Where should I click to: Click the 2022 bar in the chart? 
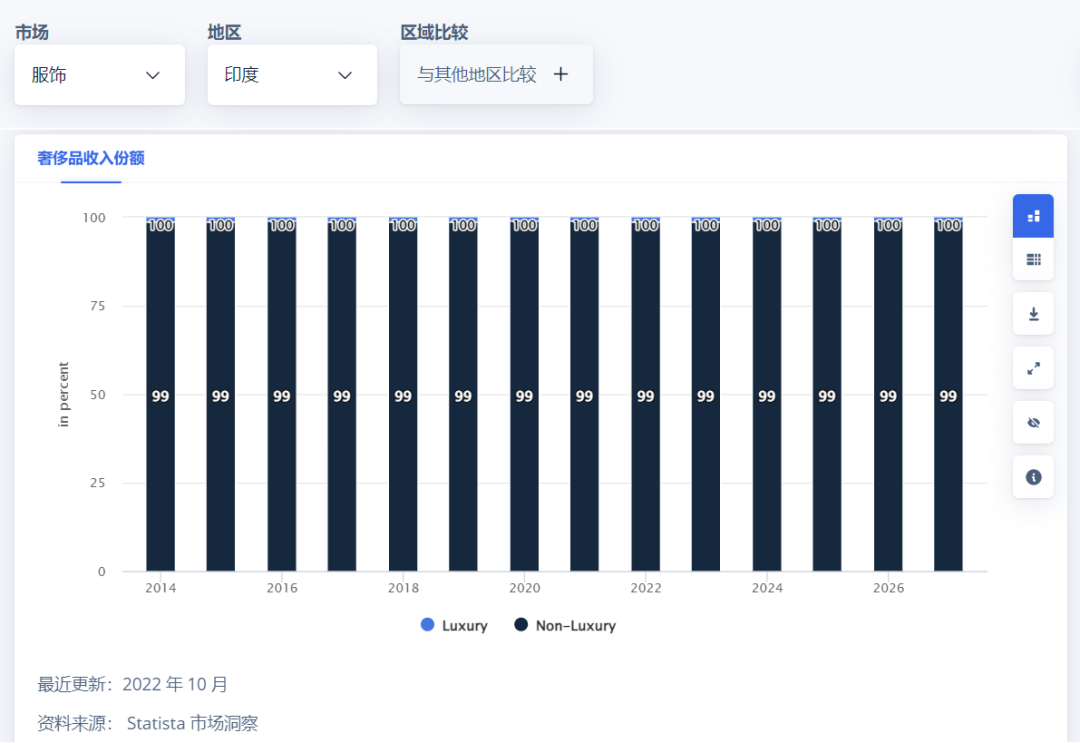click(645, 395)
